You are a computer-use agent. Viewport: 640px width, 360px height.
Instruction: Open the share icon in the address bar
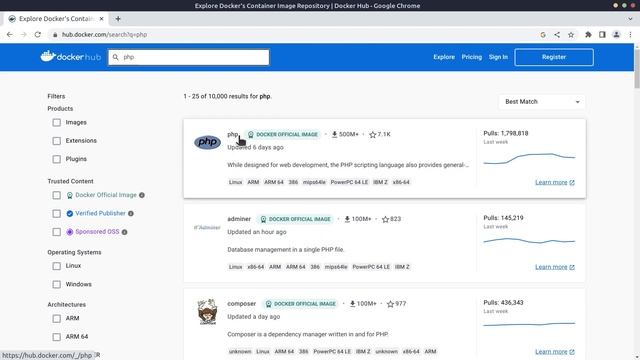point(557,35)
